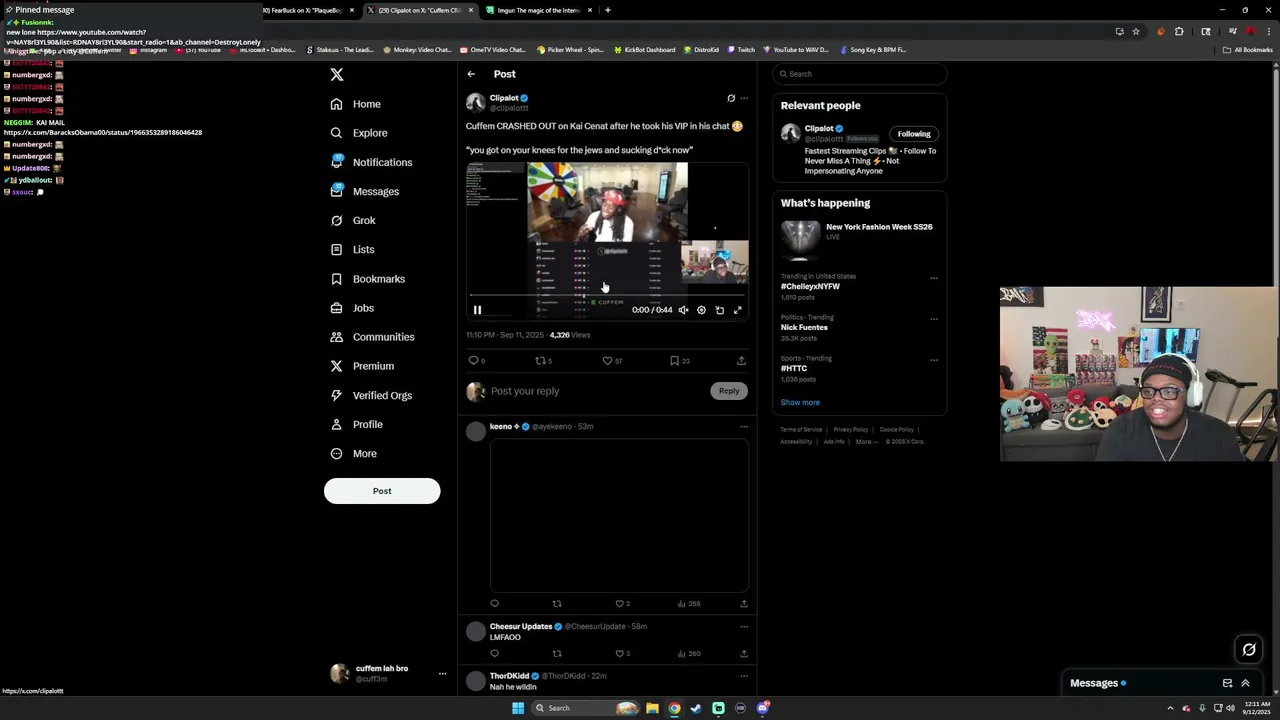Open more options for #ChelleyxNYFW trend
1280x720 pixels.
(x=934, y=278)
